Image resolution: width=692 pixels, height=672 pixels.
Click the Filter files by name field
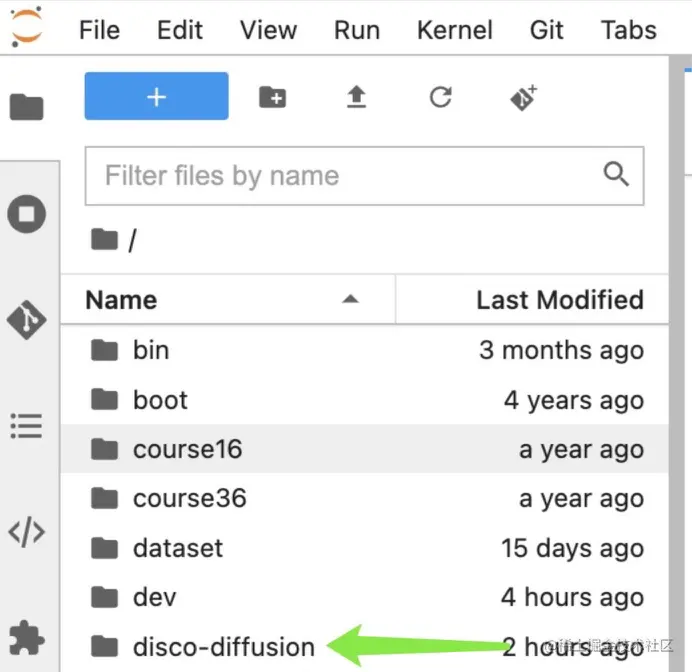[x=364, y=176]
